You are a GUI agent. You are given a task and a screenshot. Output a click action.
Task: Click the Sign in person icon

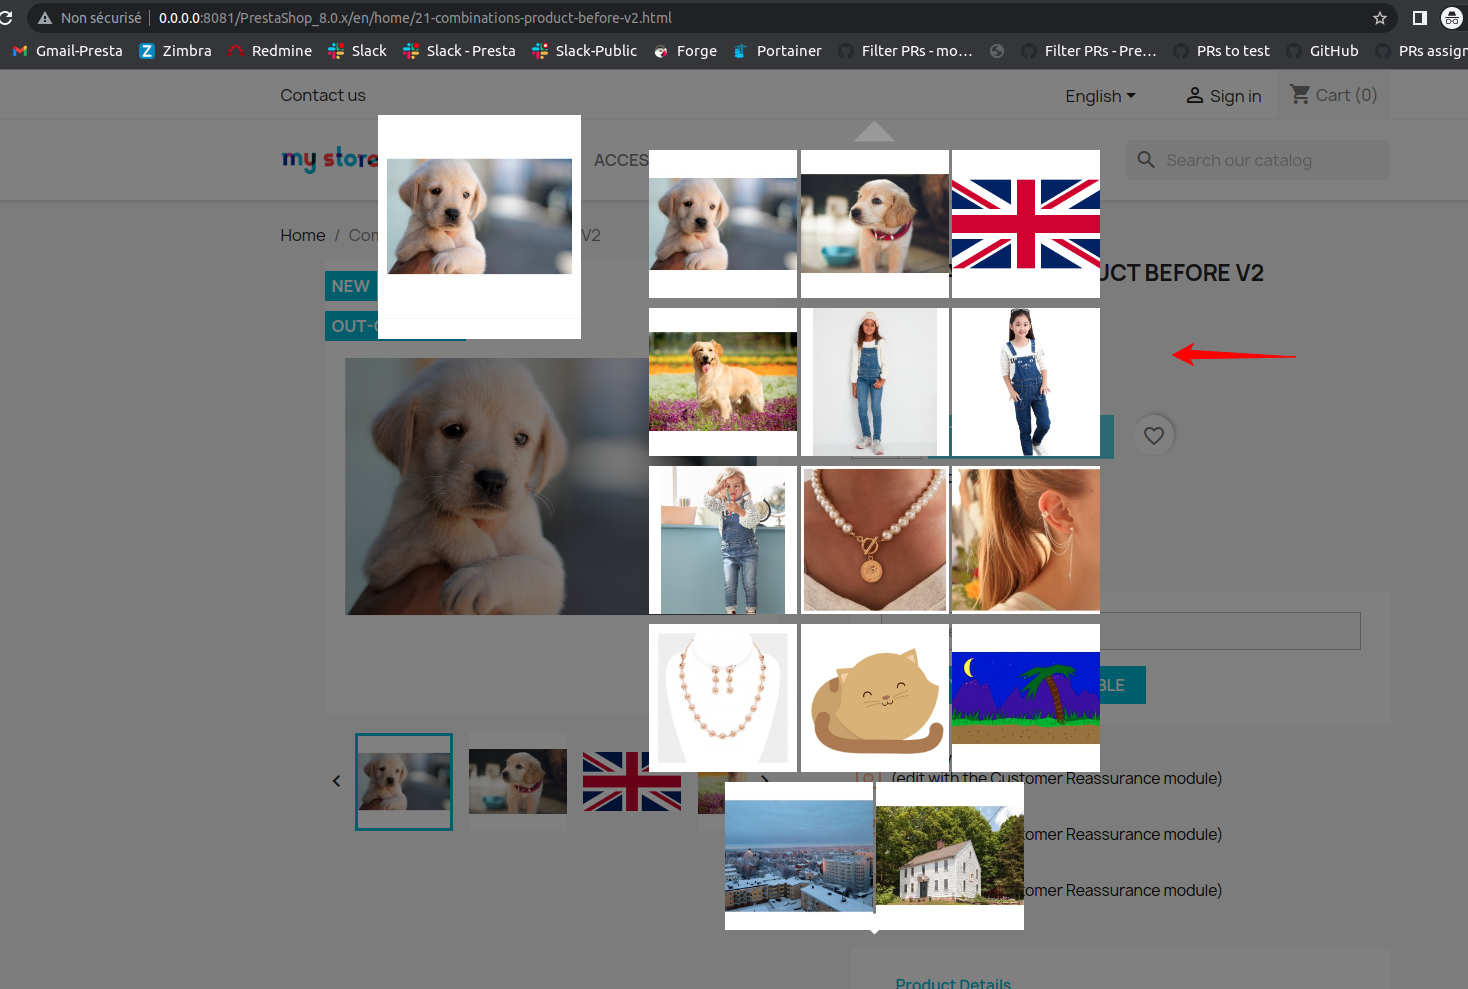tap(1195, 95)
